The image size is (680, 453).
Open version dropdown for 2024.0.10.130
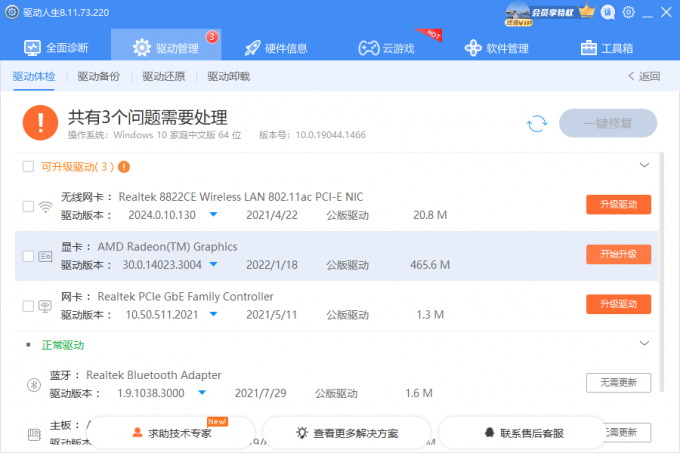click(213, 215)
